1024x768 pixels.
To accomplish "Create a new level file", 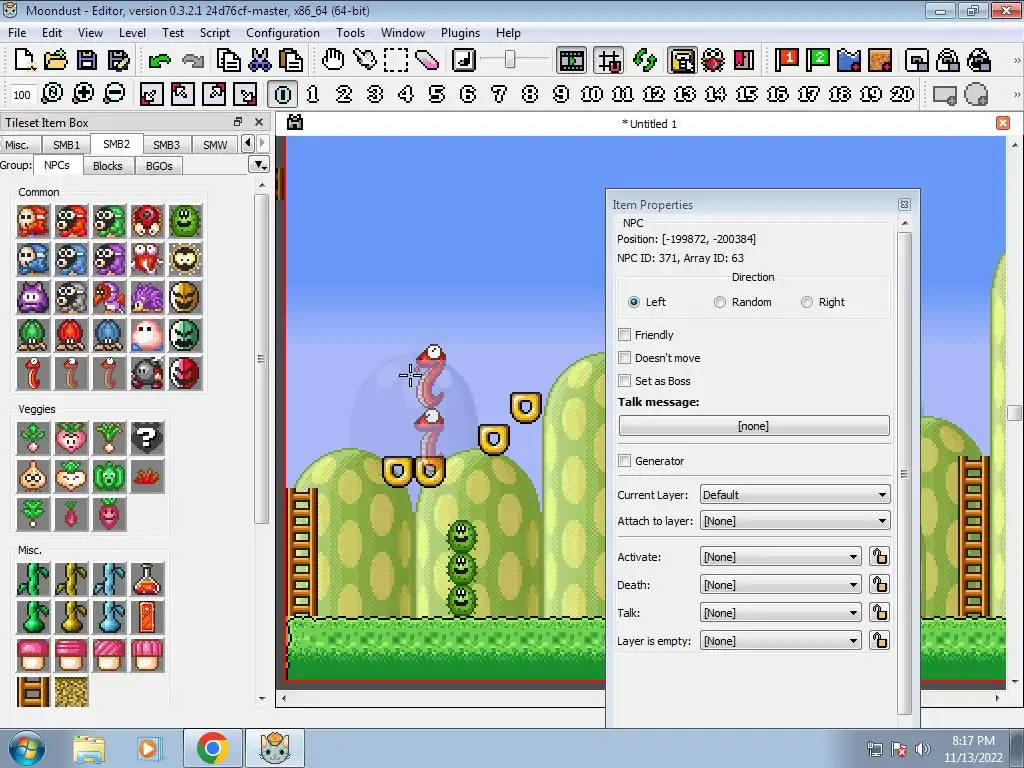I will 25,60.
